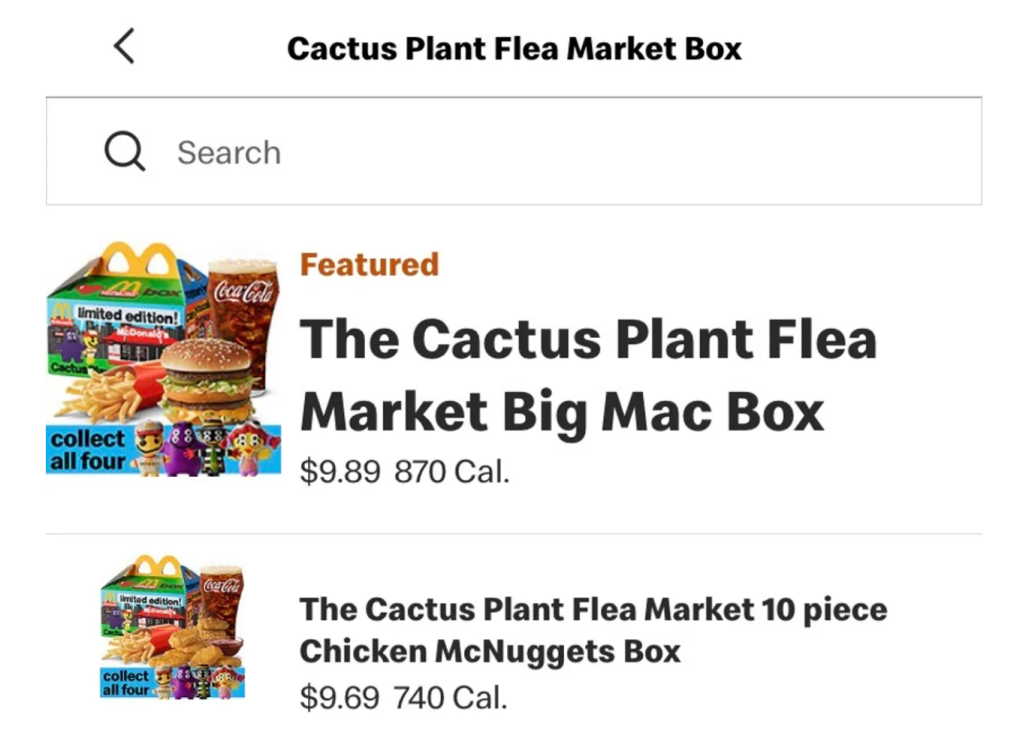Click the collect all four banner on McNuggets image
Viewport: 1023px width, 748px height.
(x=125, y=683)
